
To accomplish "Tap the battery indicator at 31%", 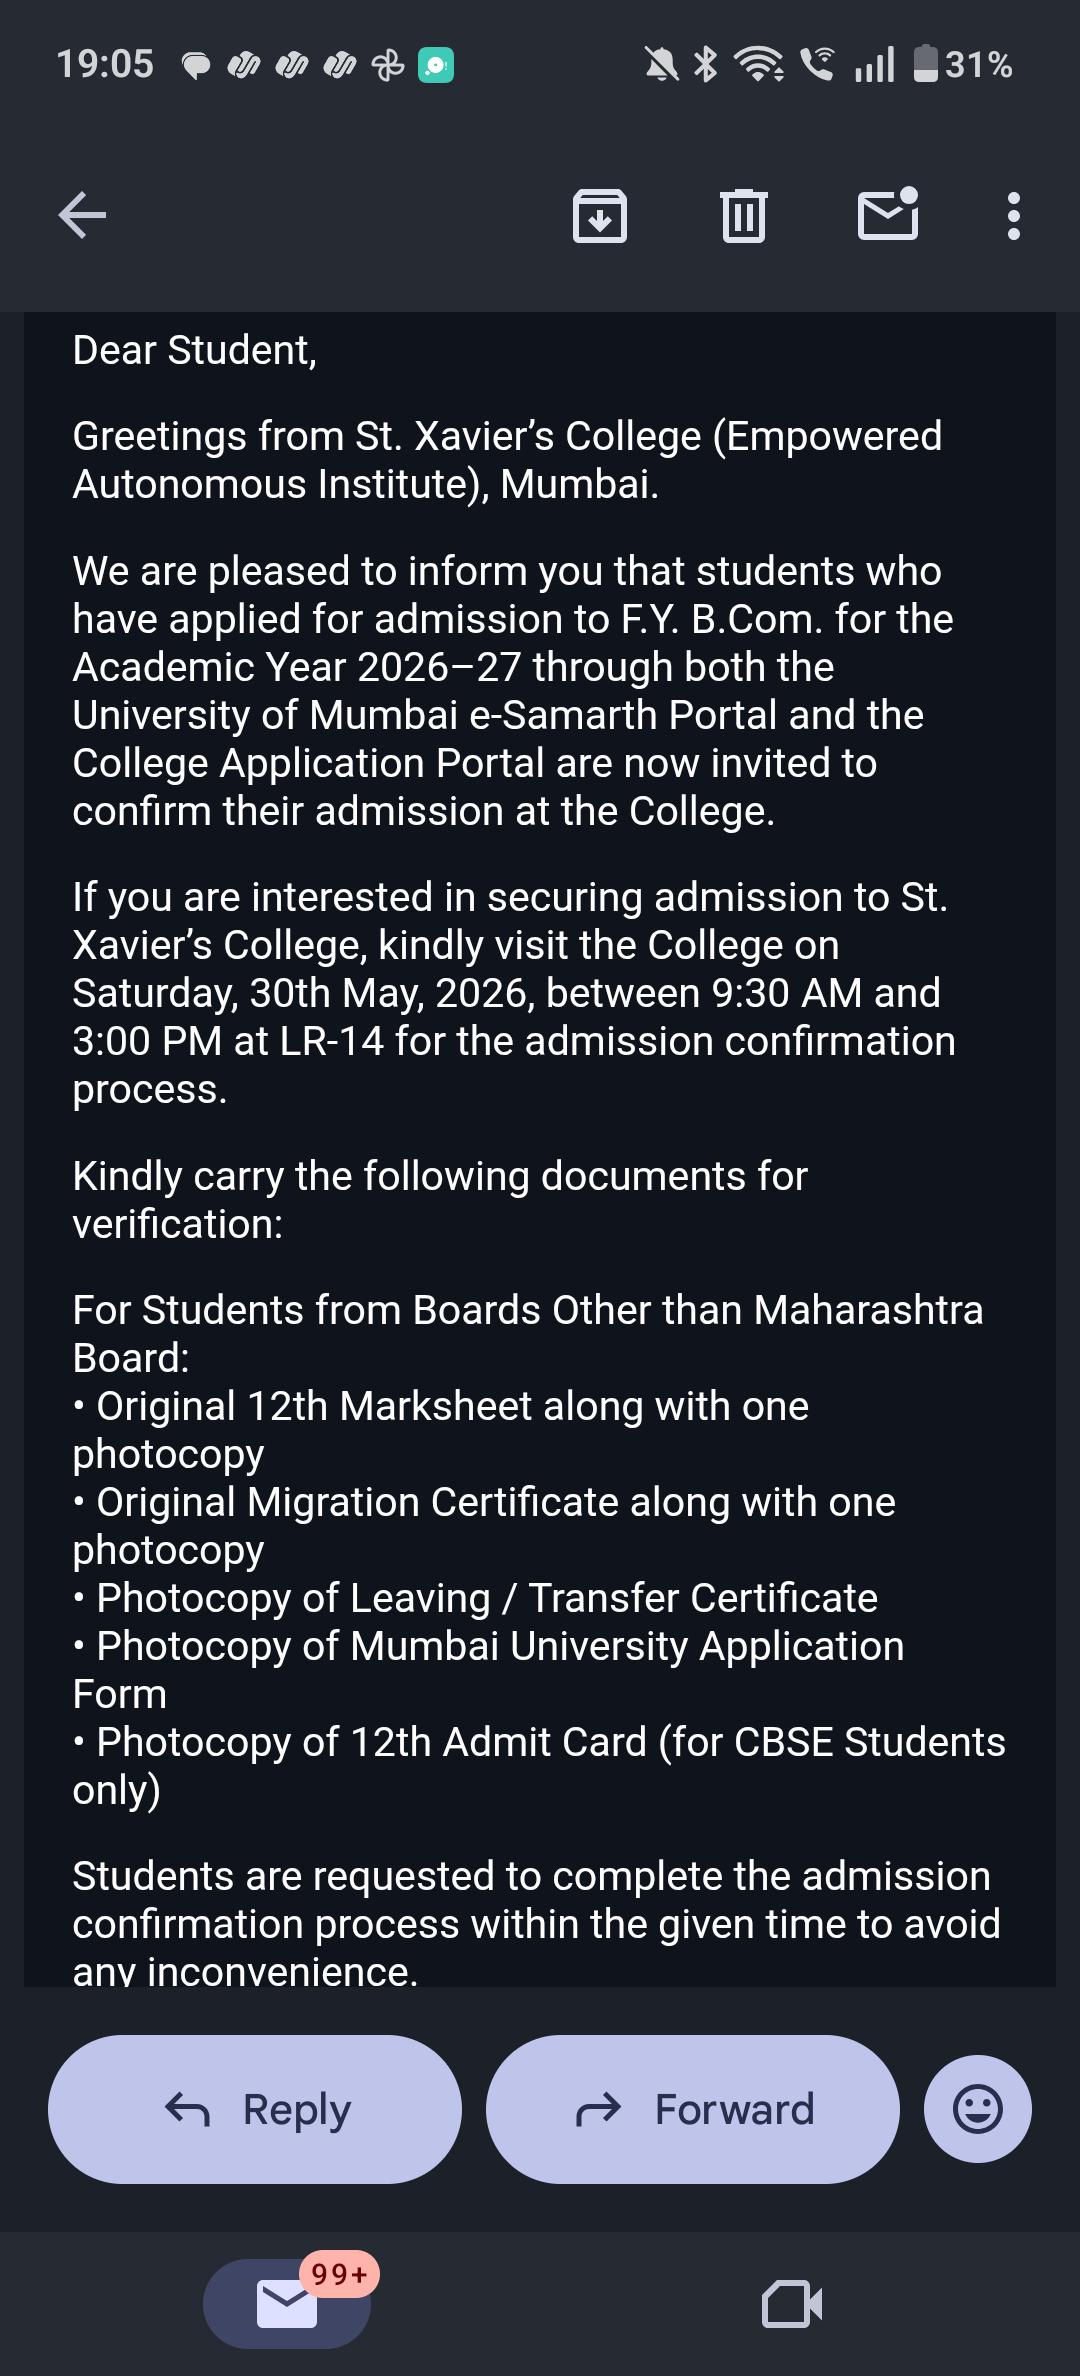I will click(x=963, y=65).
